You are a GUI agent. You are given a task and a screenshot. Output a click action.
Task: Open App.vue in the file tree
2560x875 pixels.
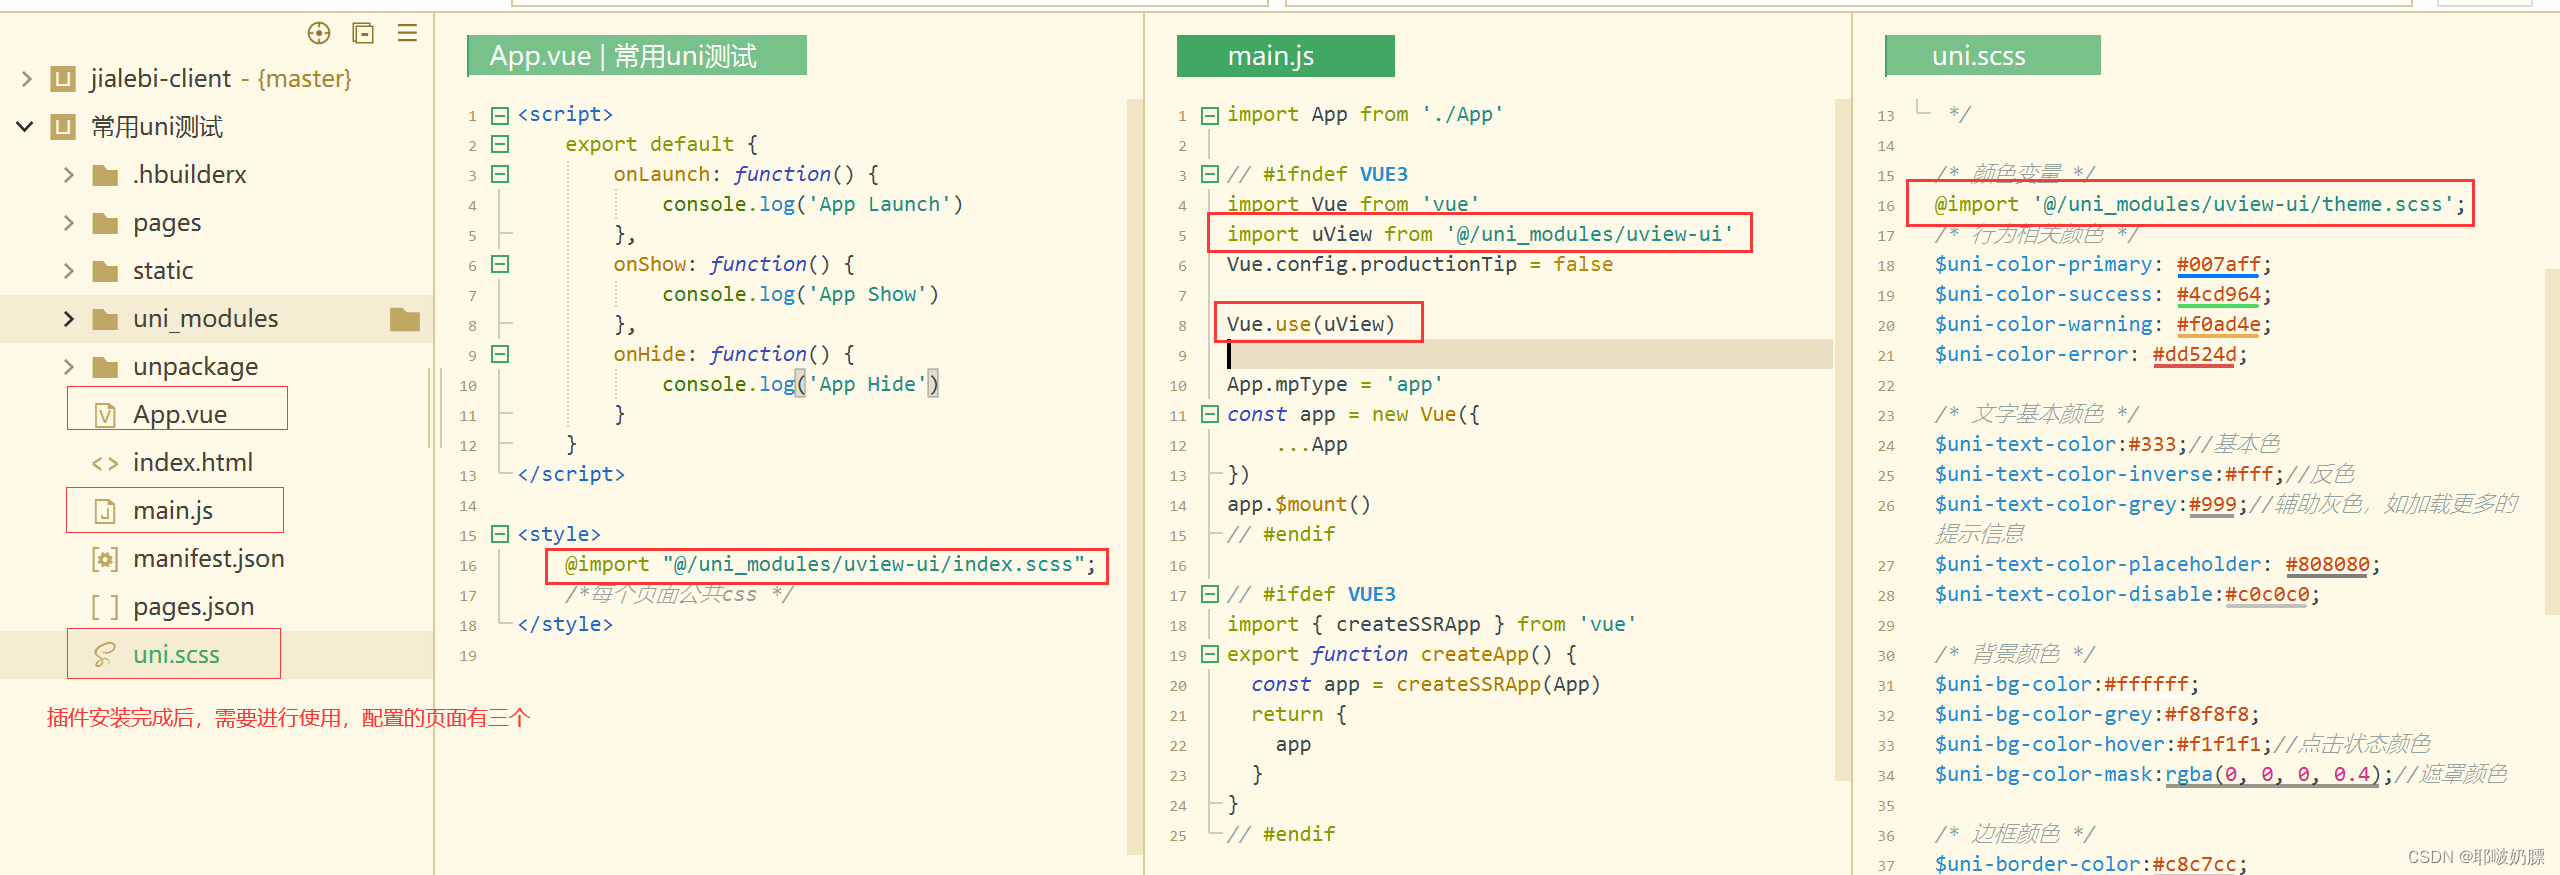[x=180, y=415]
